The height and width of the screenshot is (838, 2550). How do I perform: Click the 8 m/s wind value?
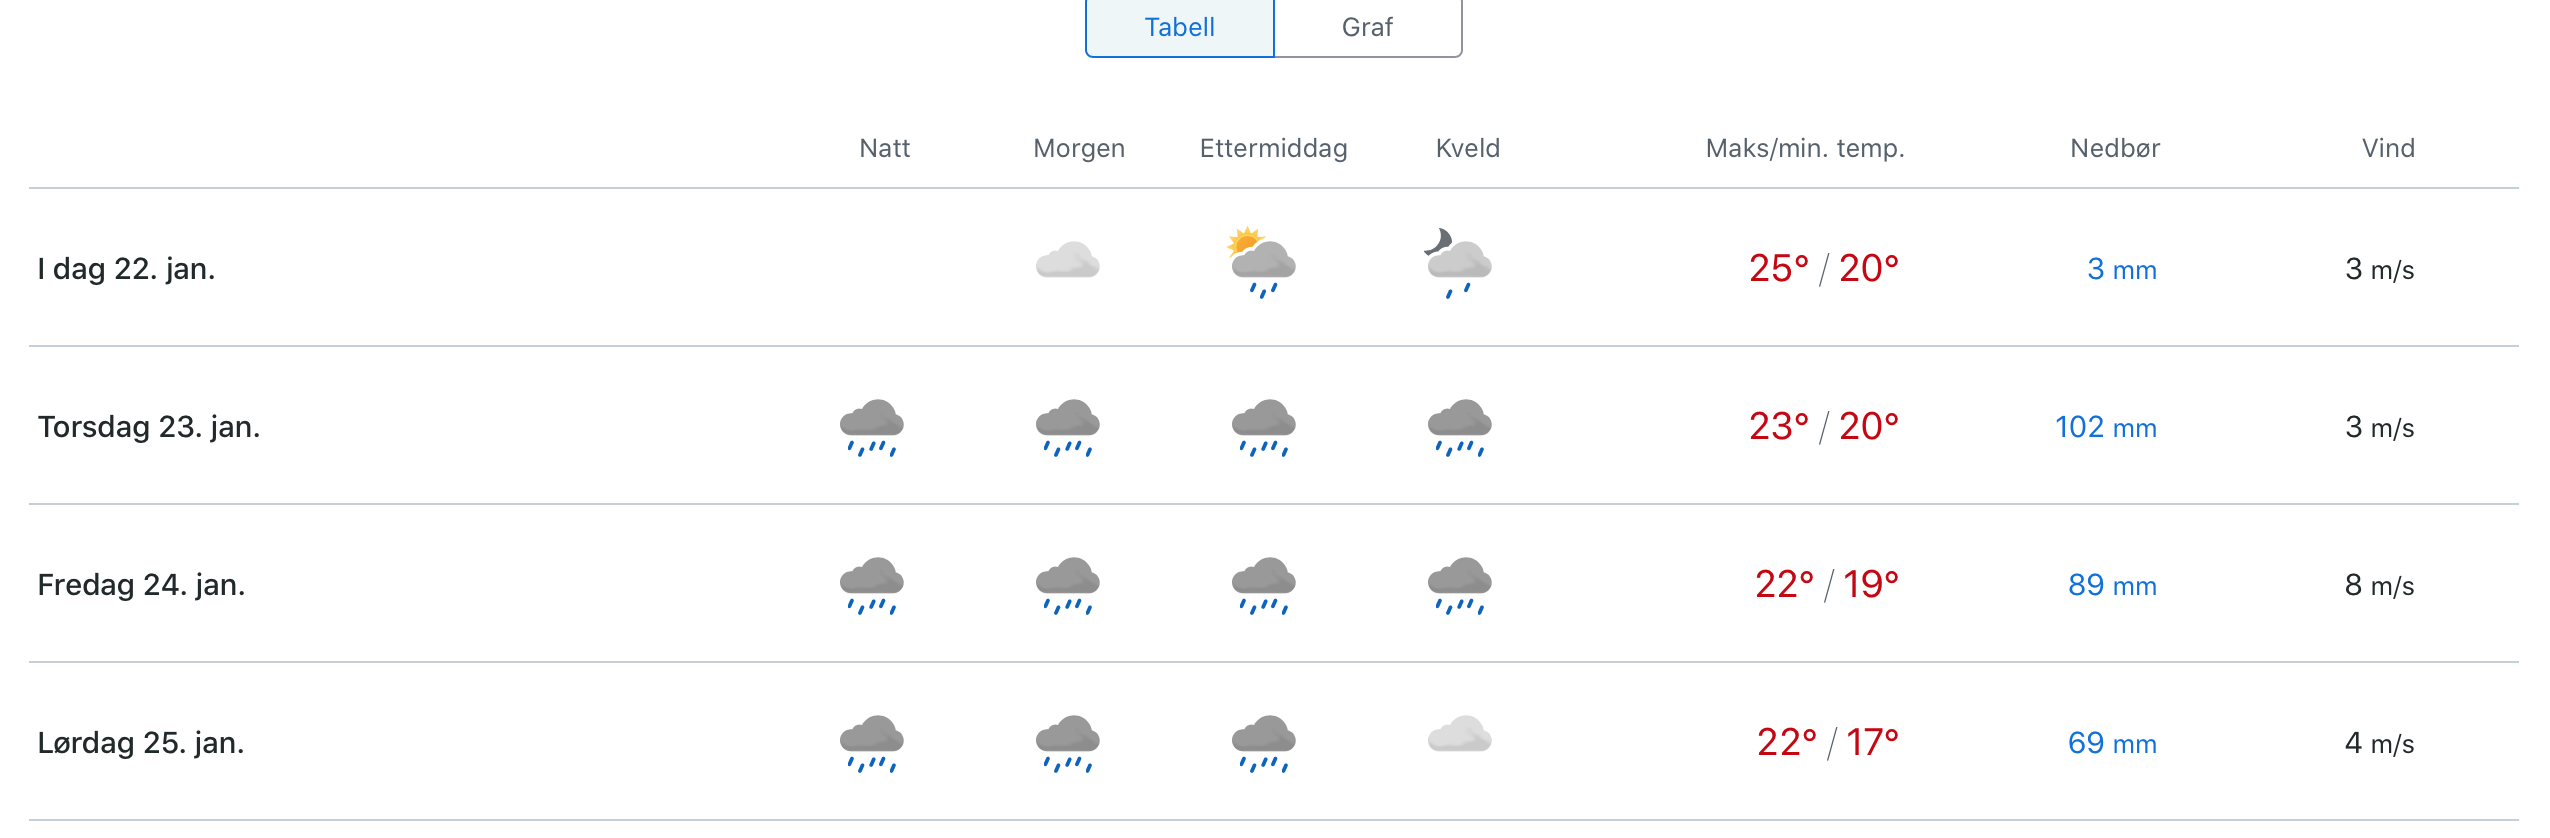pos(2379,585)
